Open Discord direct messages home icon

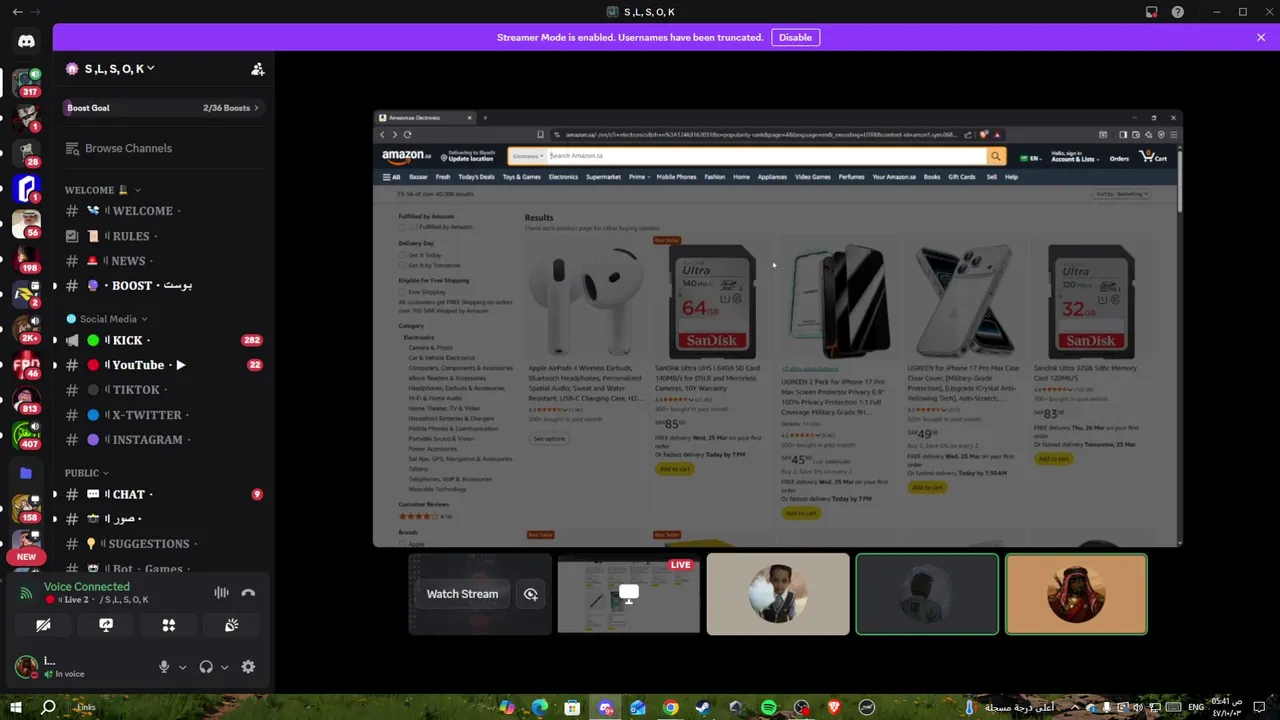pos(26,41)
